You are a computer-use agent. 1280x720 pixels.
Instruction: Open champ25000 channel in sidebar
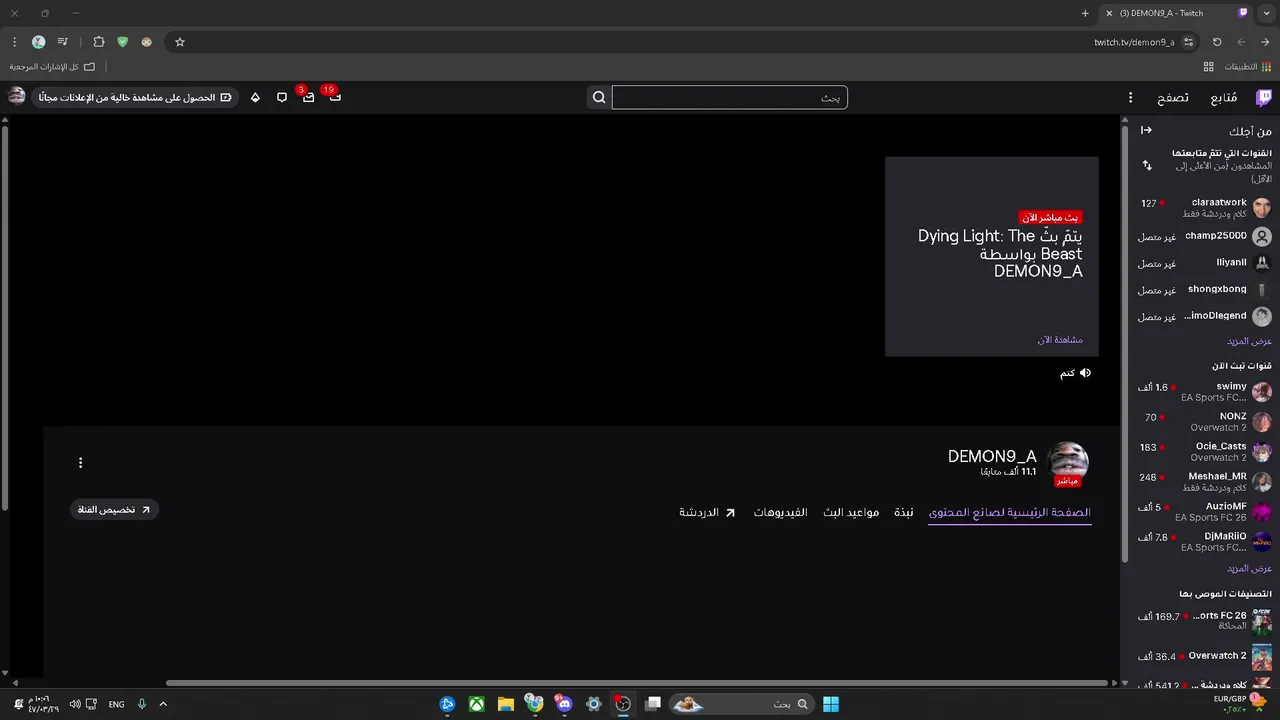coord(1204,236)
